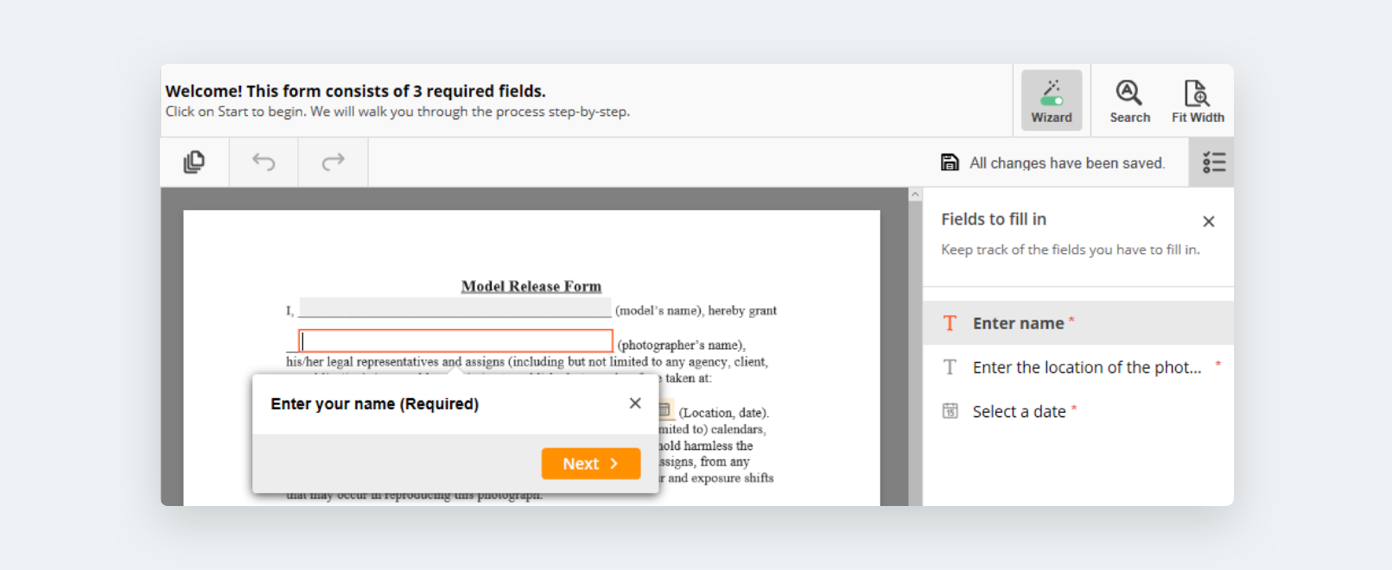Open the date picker in the document

[665, 410]
